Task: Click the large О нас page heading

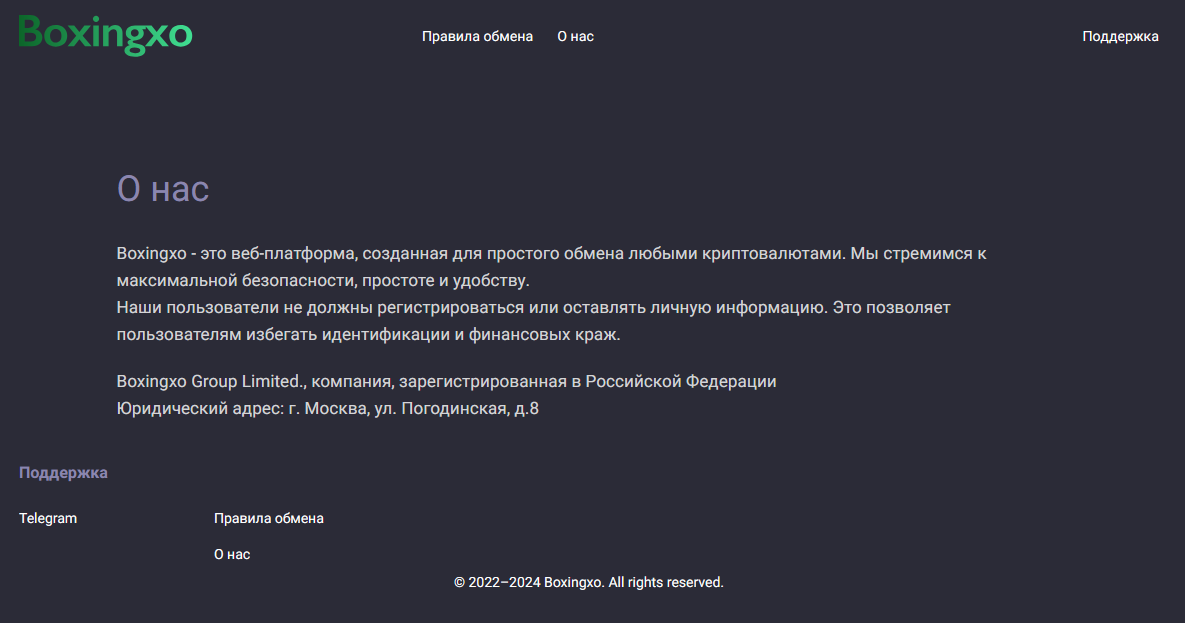Action: [162, 188]
